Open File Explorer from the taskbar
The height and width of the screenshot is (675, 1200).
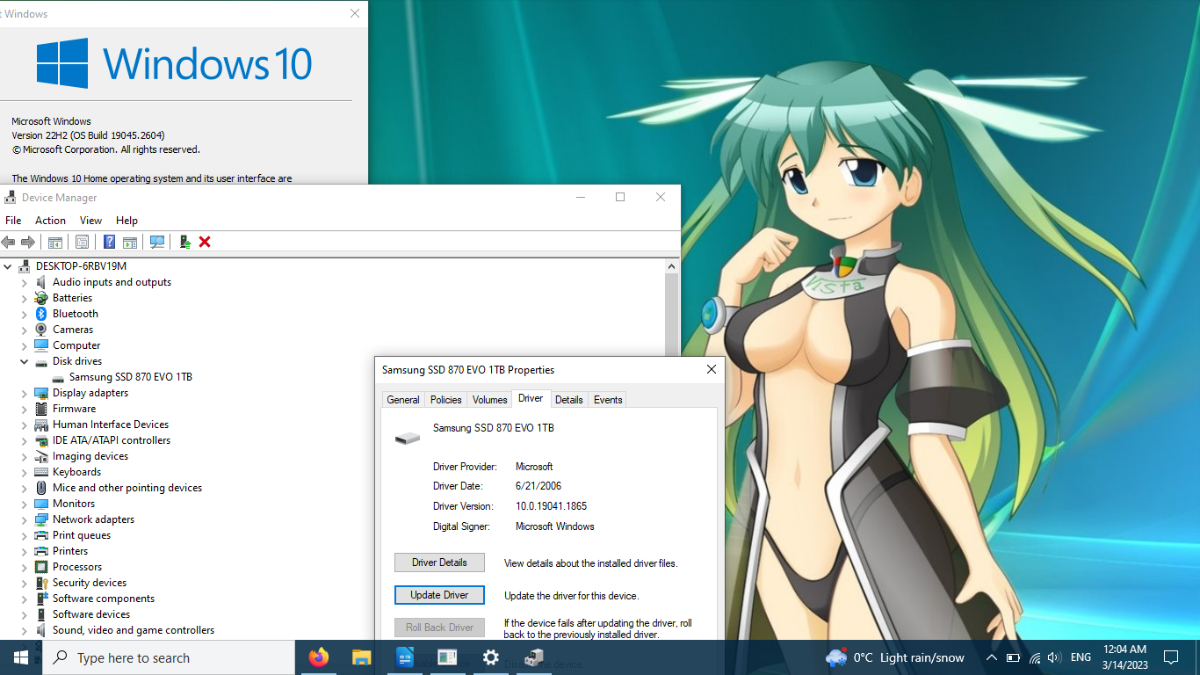click(x=362, y=657)
